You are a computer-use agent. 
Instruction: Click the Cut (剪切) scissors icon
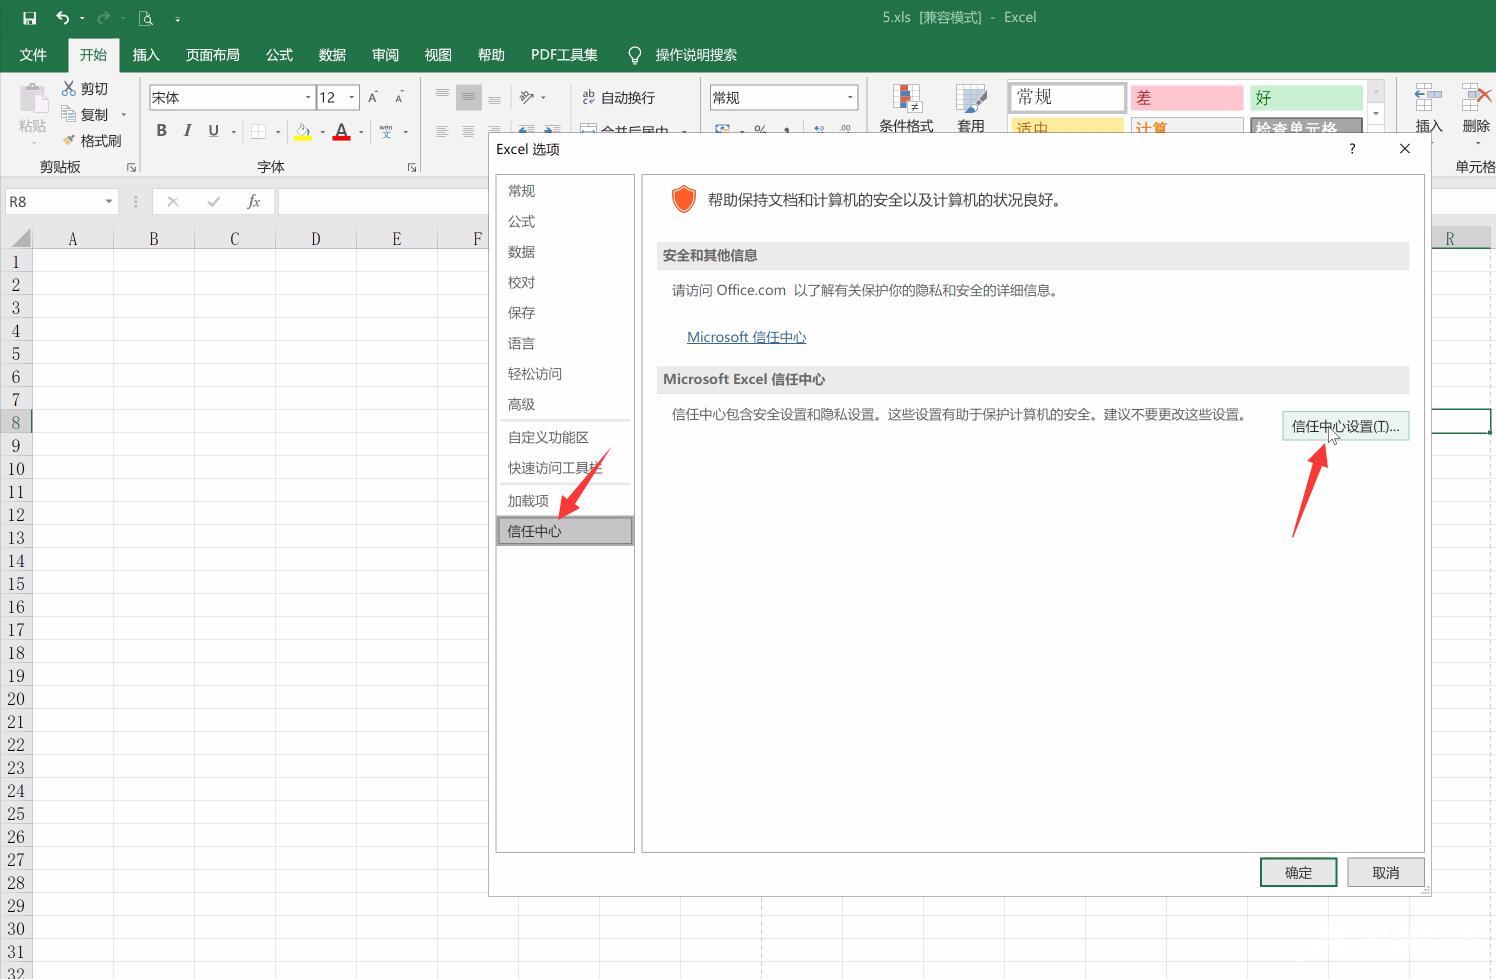(69, 88)
